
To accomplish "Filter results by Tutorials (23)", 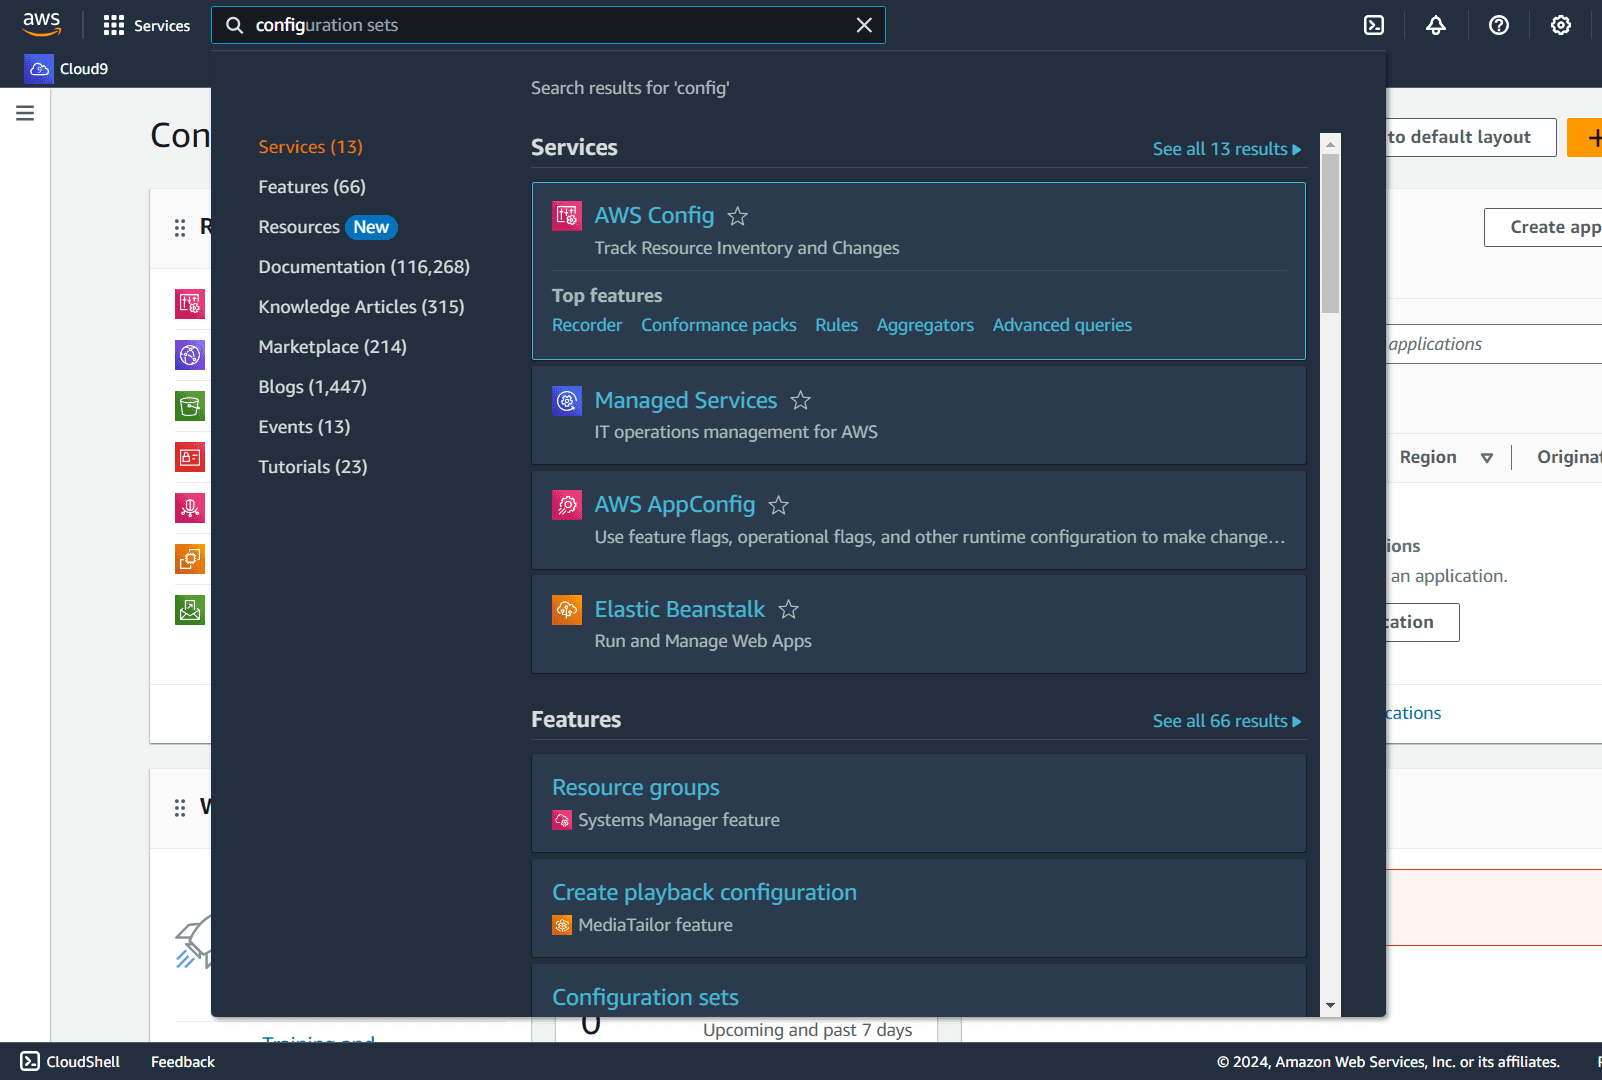I will 312,467.
